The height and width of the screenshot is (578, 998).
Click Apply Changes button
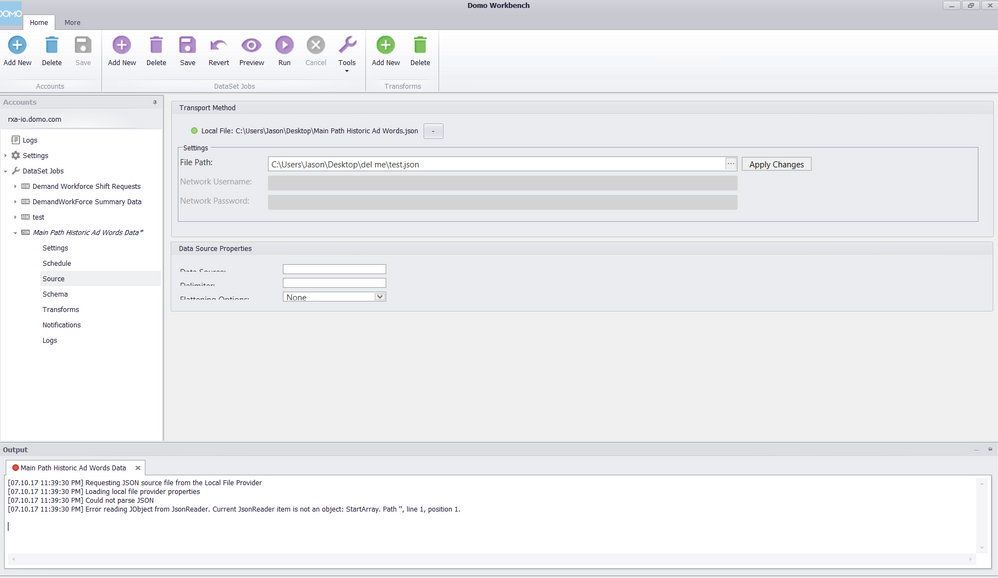pyautogui.click(x=776, y=164)
